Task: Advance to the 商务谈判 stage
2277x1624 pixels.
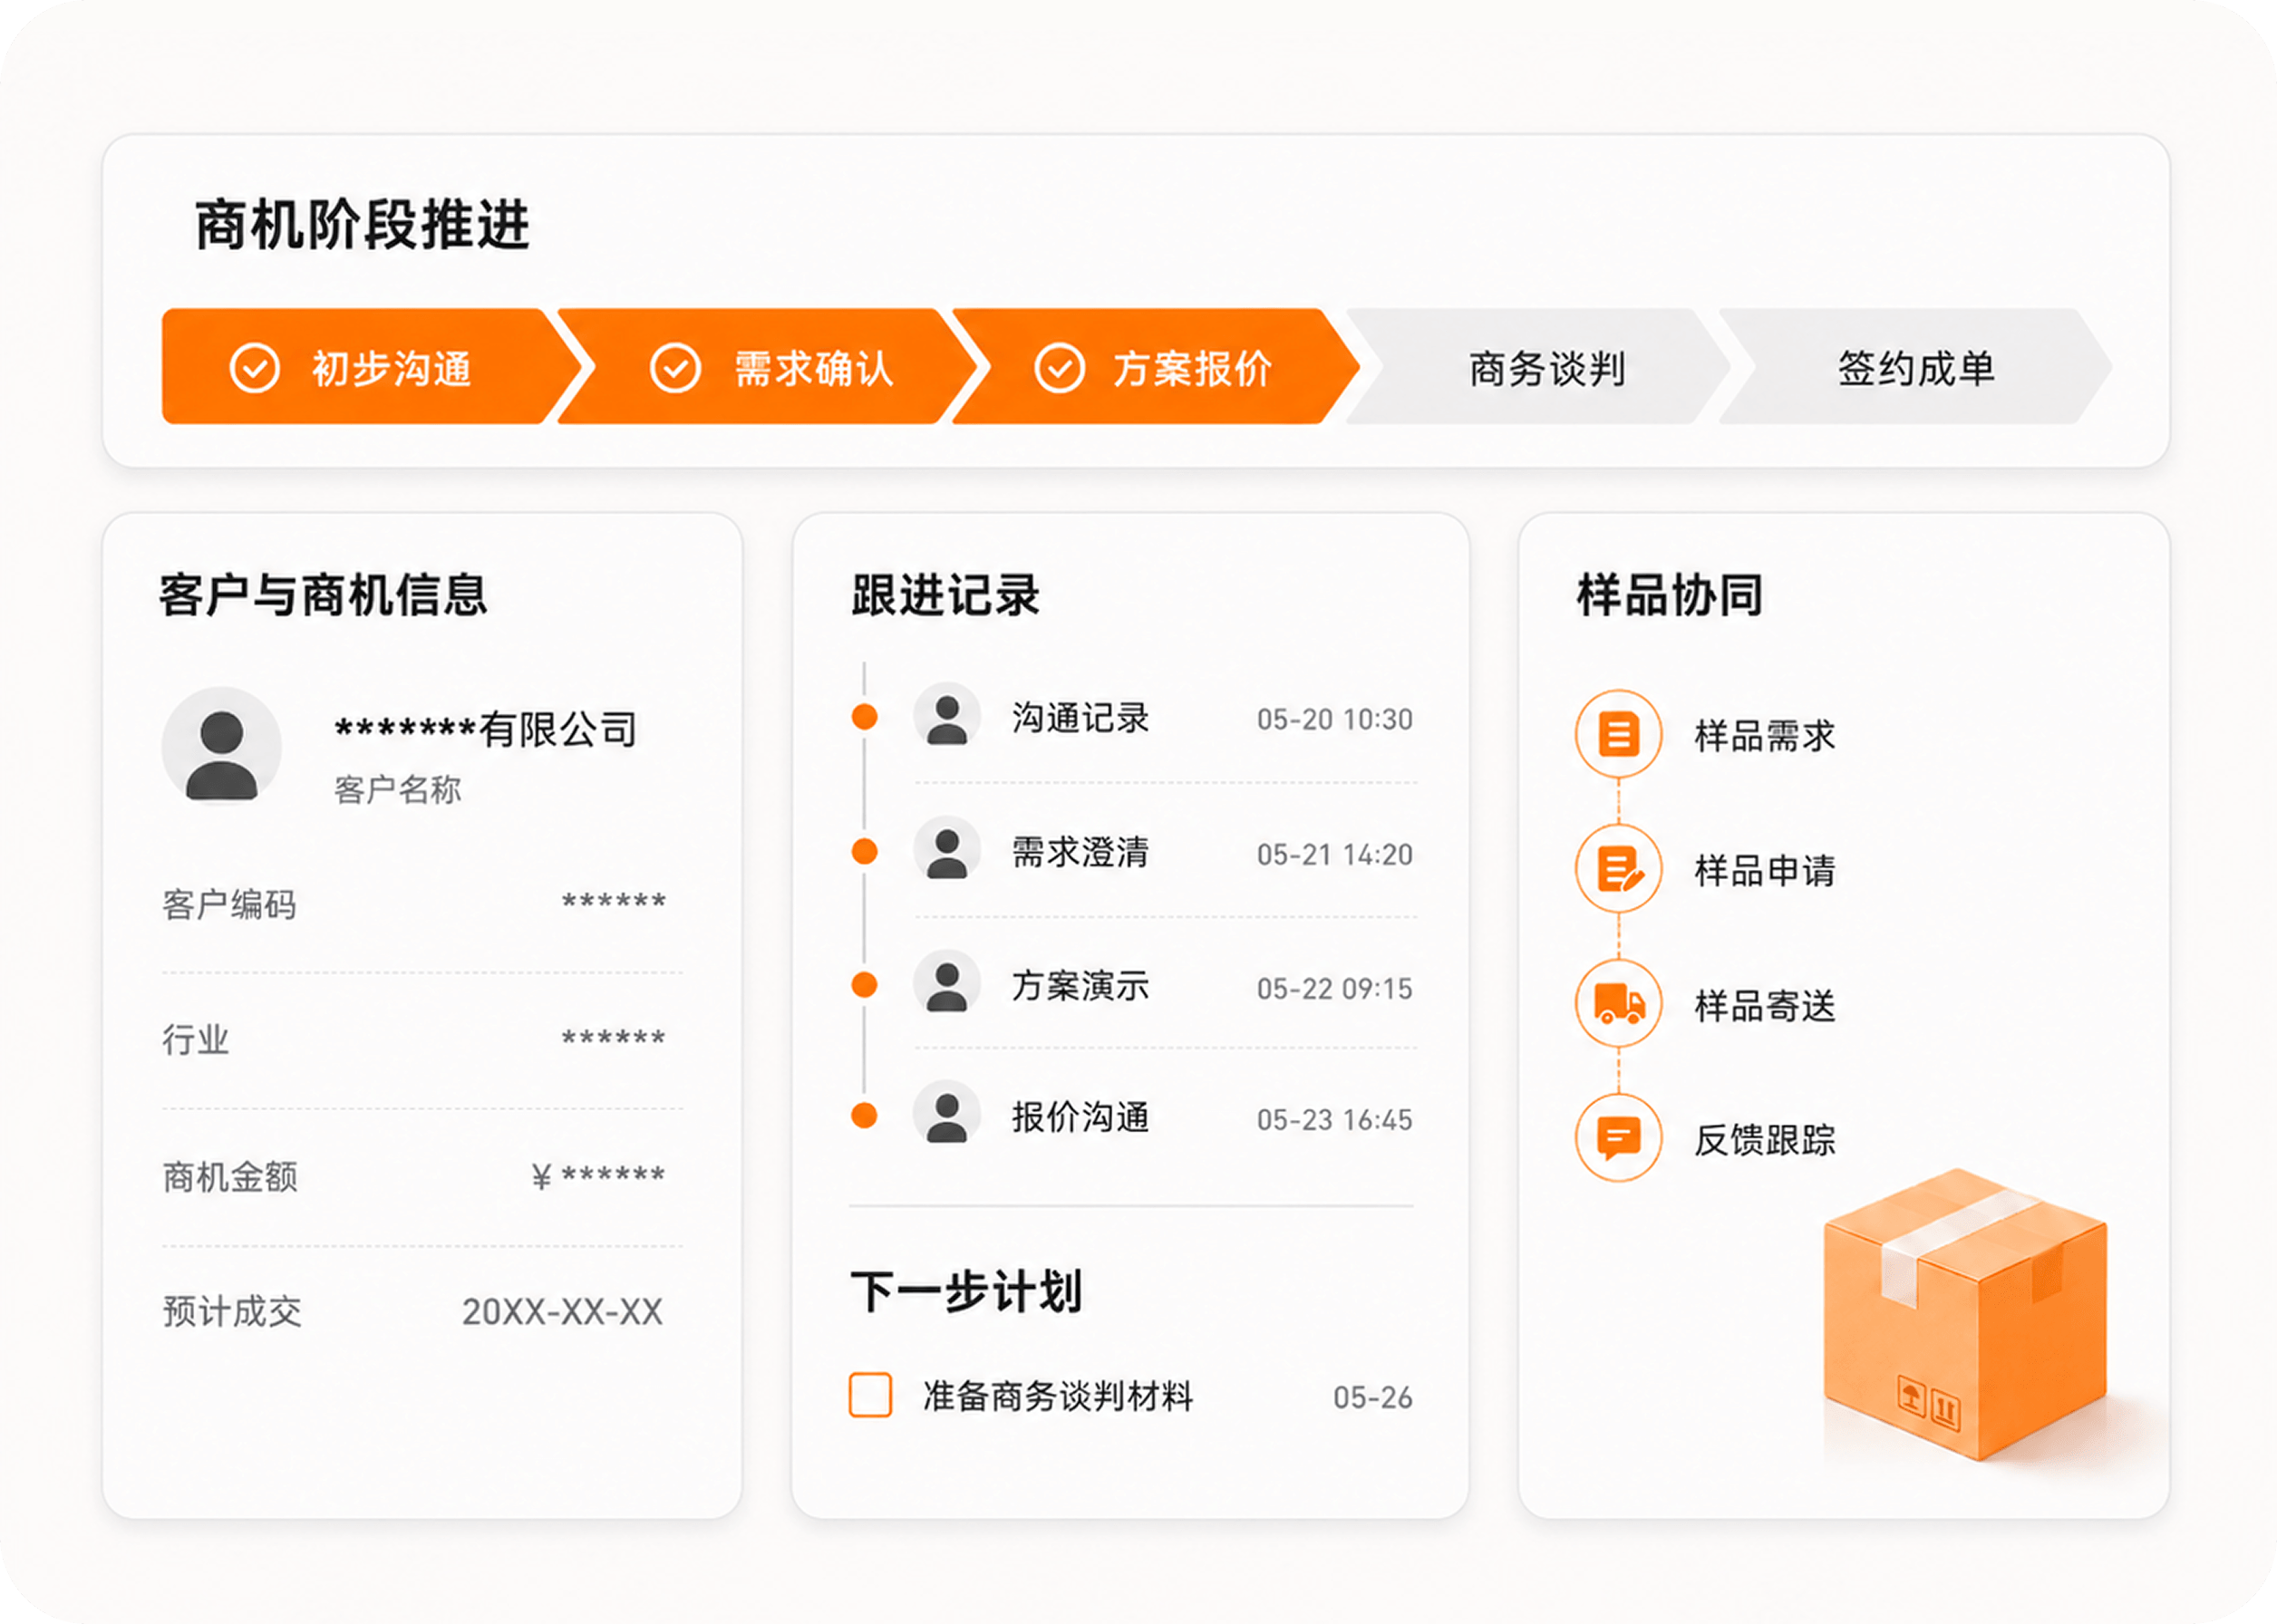Action: click(1538, 367)
